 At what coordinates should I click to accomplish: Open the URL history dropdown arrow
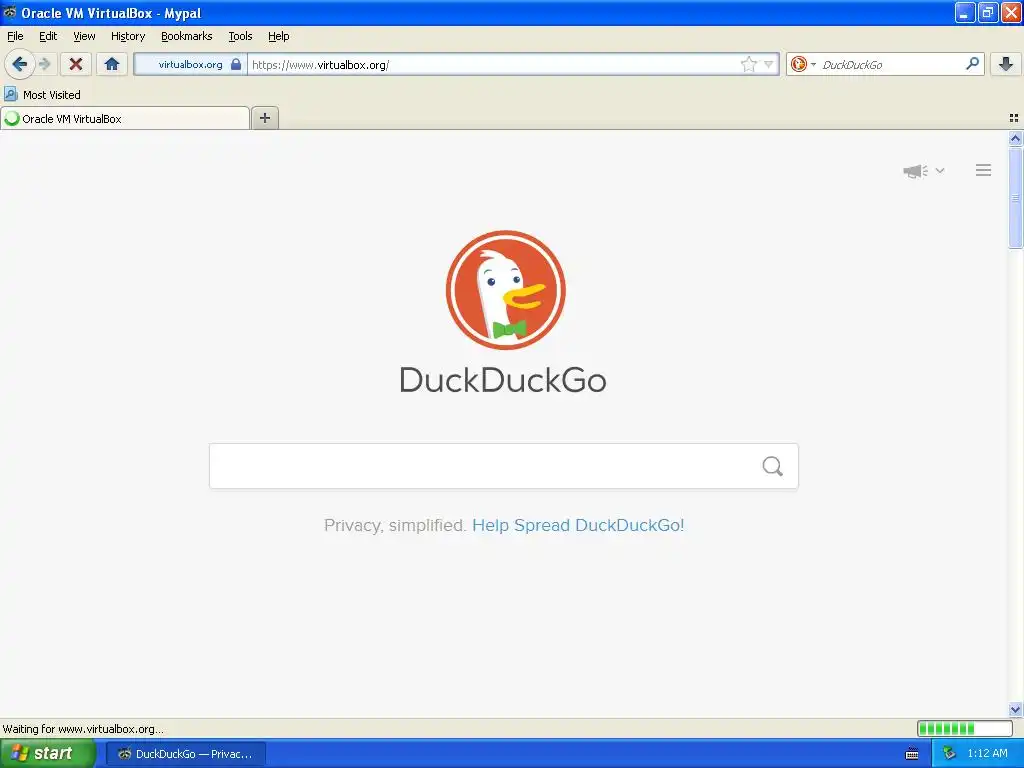click(x=769, y=64)
